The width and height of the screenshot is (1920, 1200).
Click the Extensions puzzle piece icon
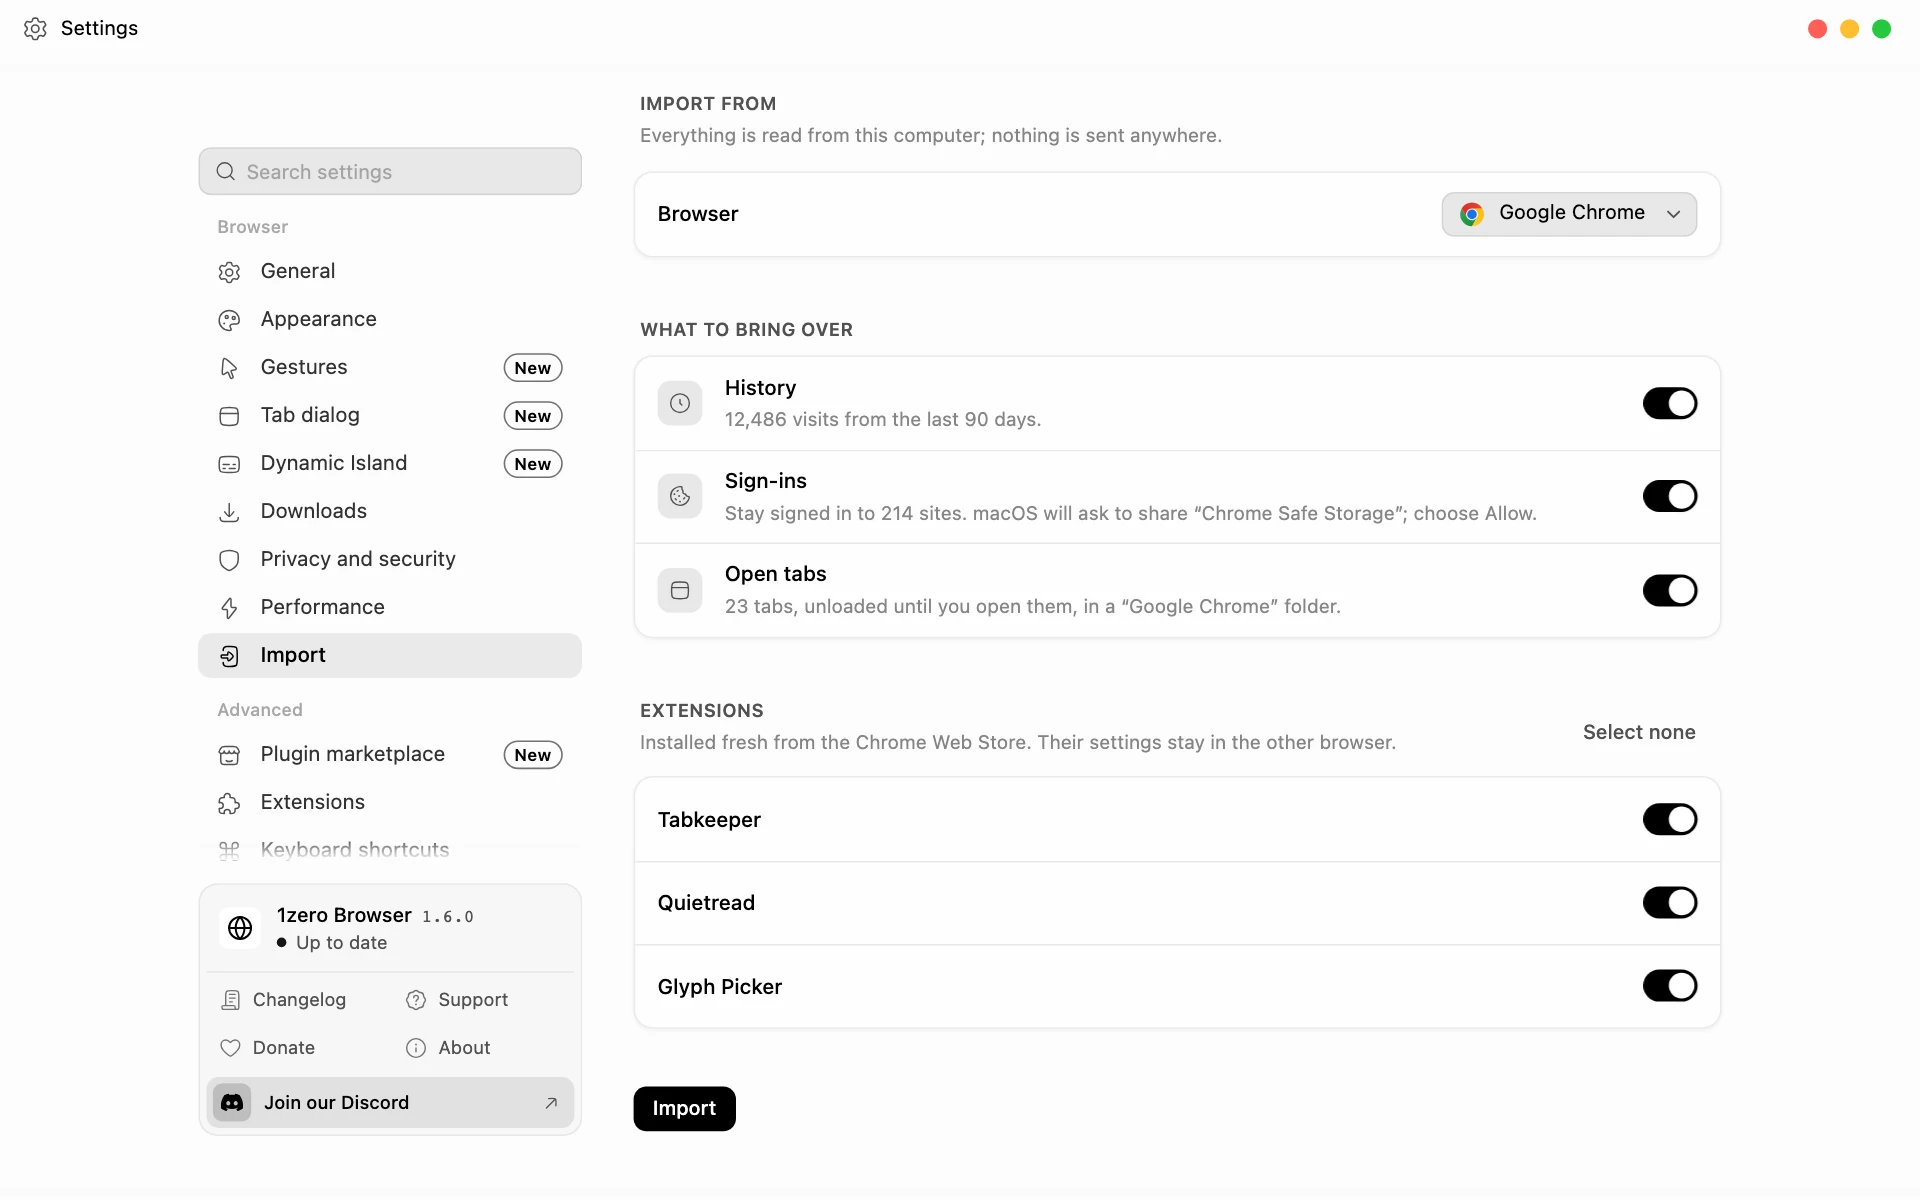pyautogui.click(x=229, y=803)
